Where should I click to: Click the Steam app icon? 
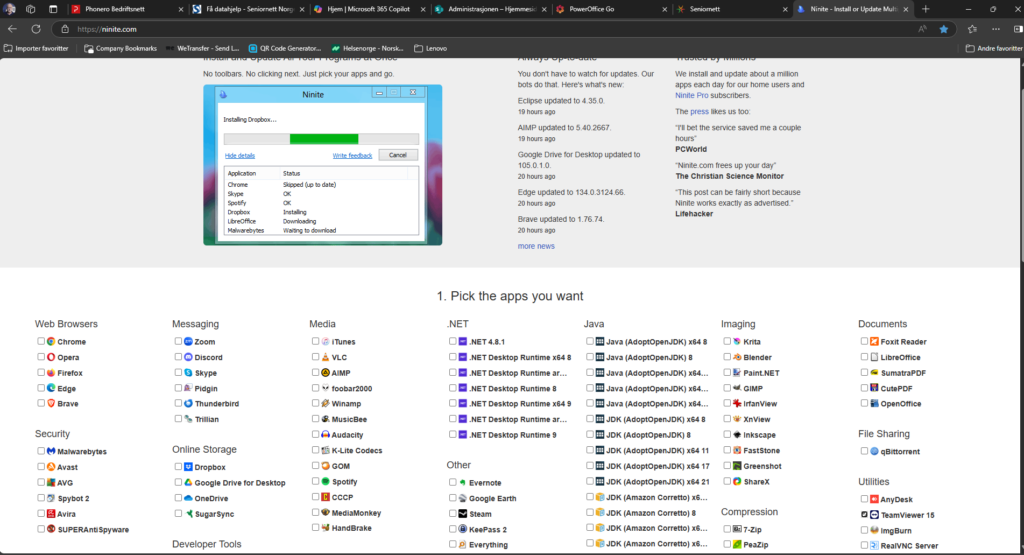[462, 514]
